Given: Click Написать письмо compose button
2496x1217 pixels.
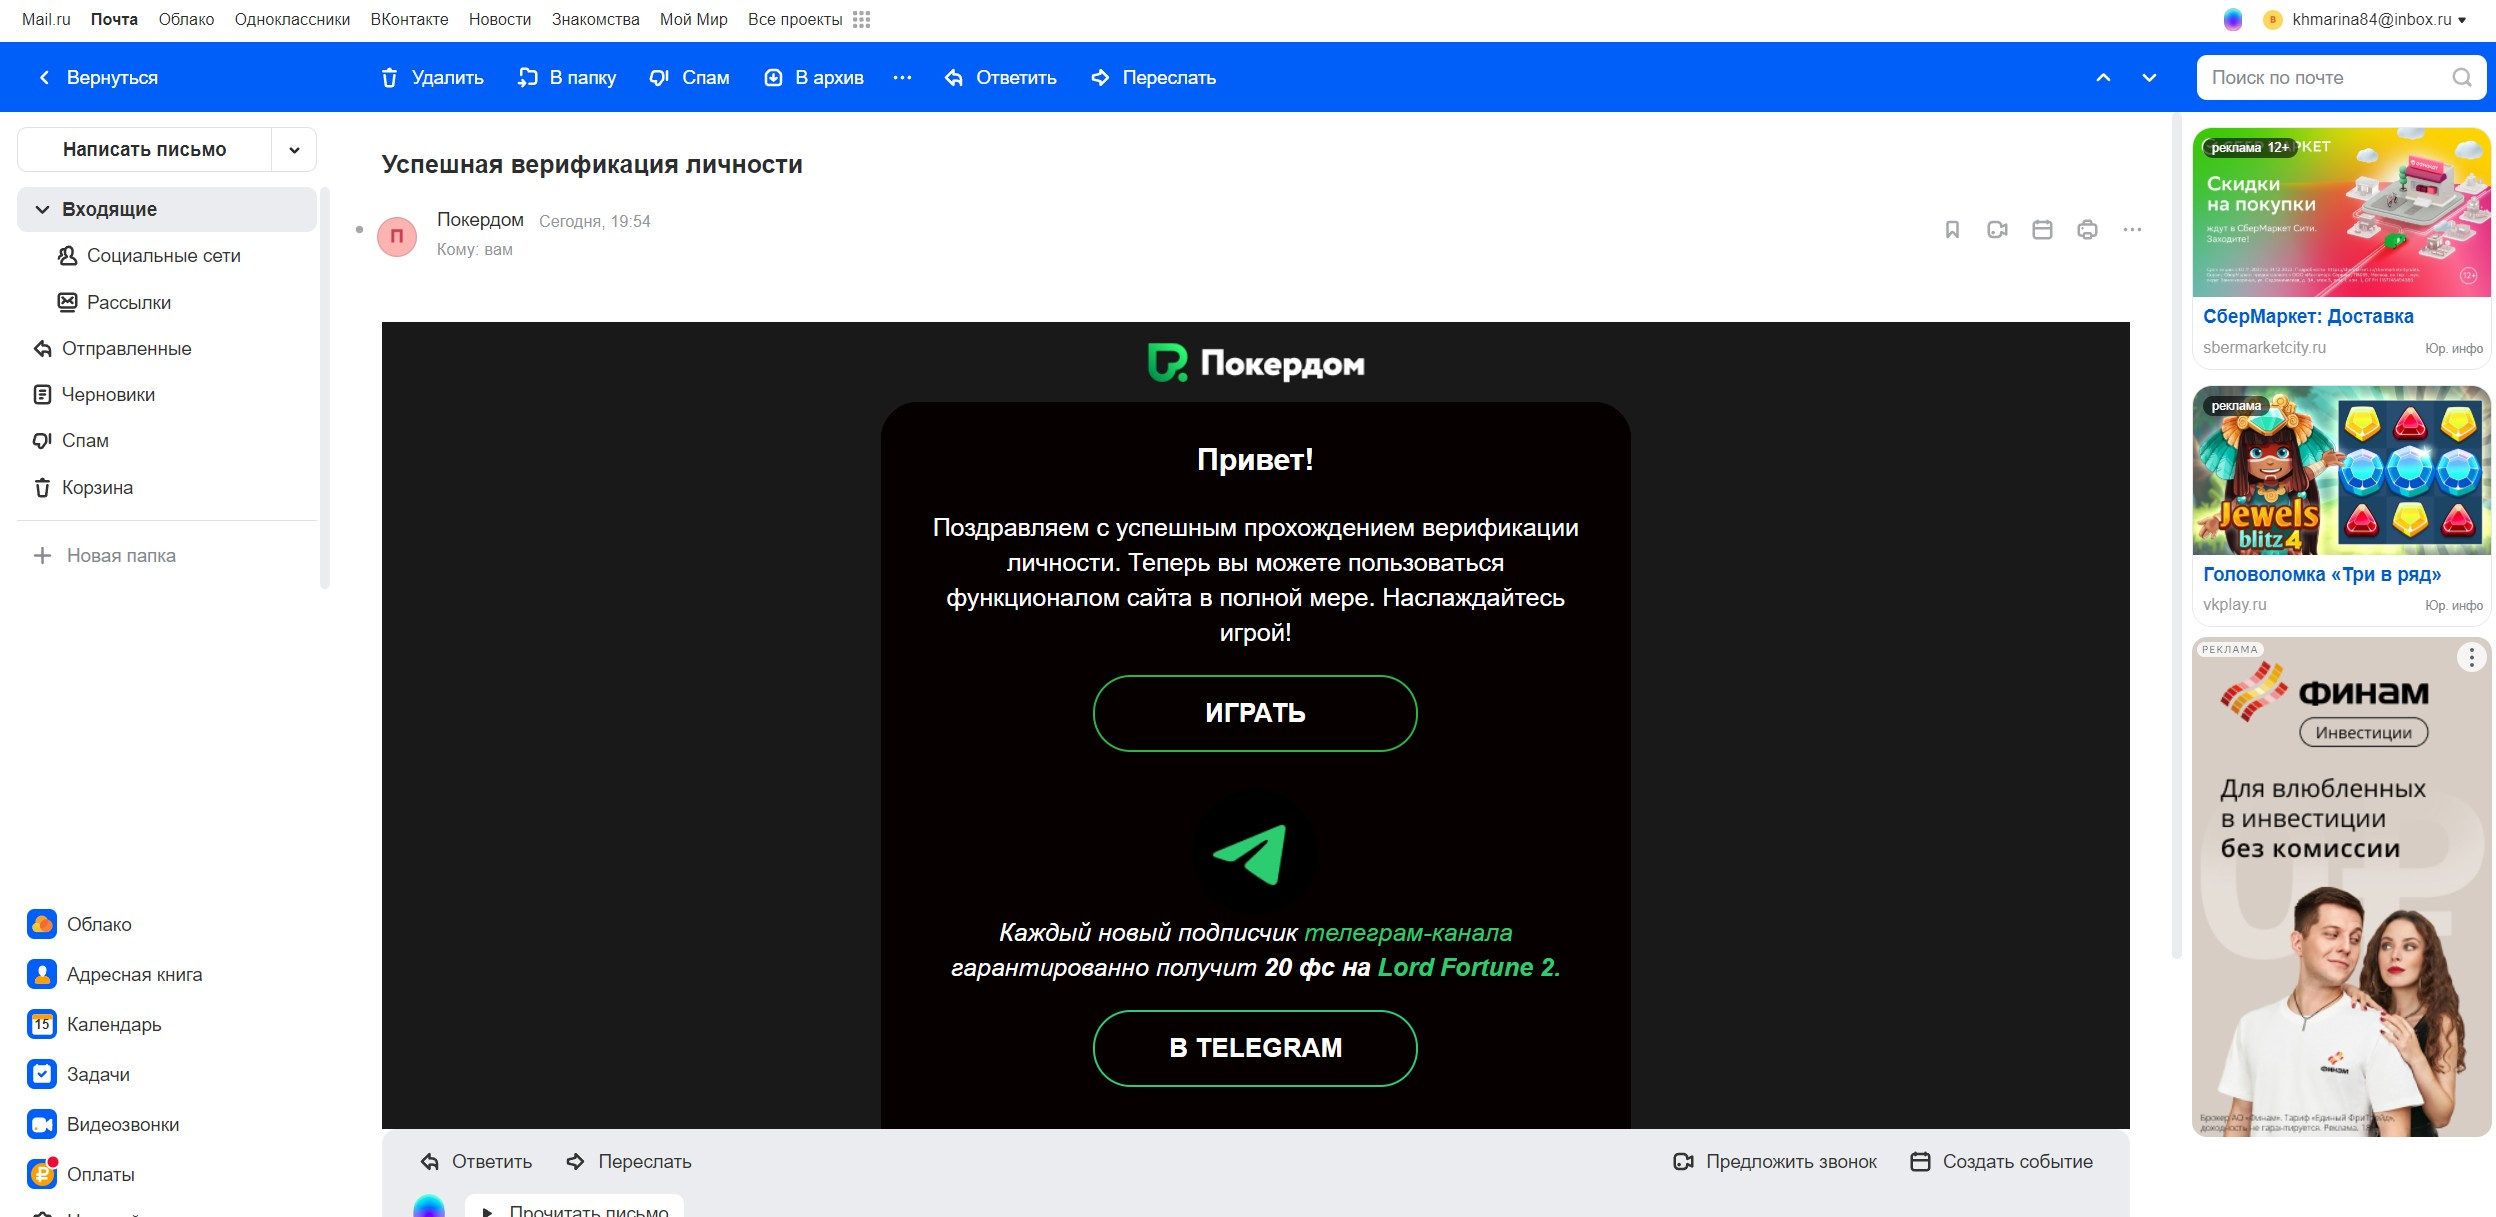Looking at the screenshot, I should click(x=144, y=149).
